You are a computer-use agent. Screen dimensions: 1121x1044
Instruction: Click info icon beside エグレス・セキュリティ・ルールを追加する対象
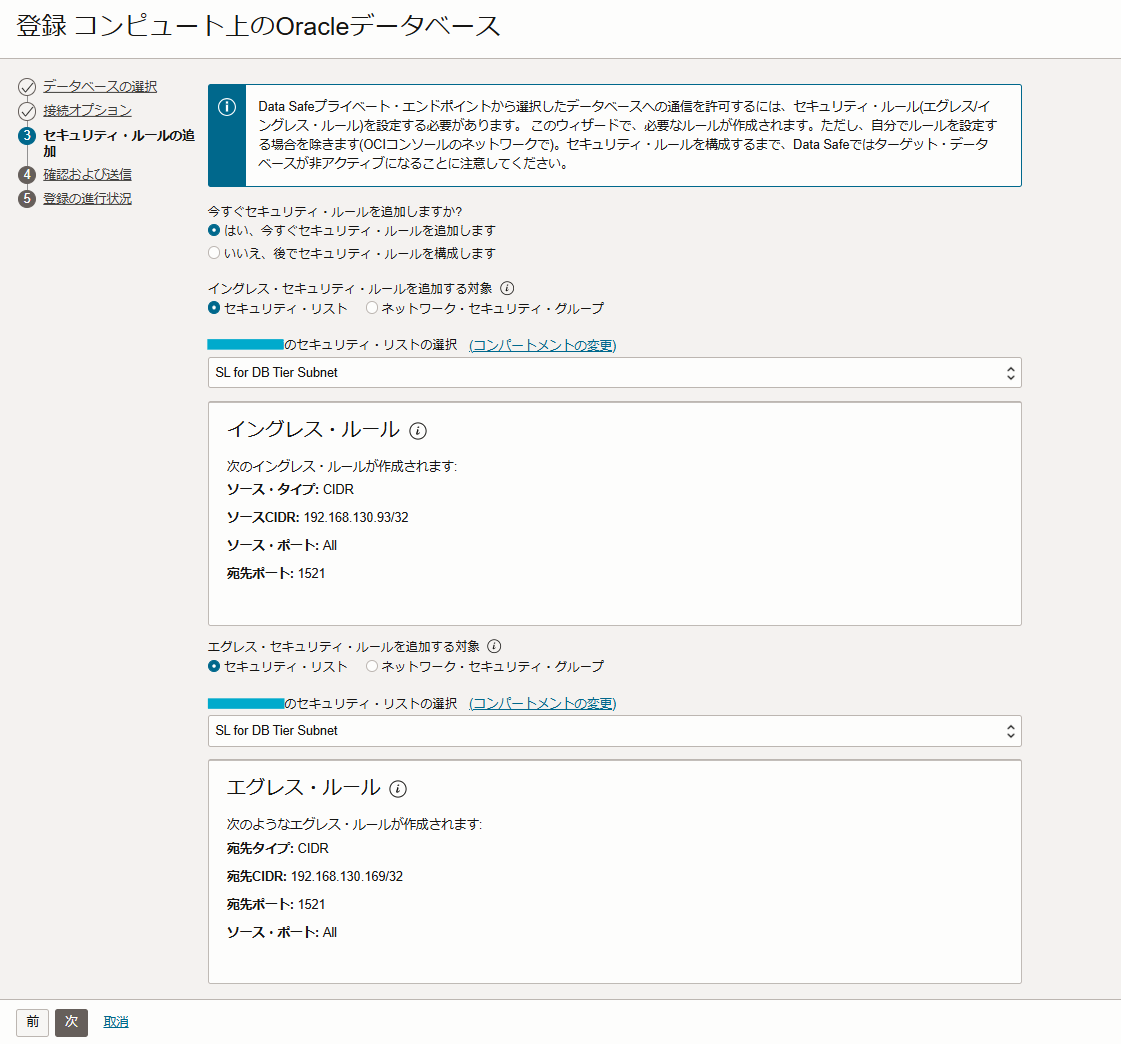pyautogui.click(x=495, y=645)
